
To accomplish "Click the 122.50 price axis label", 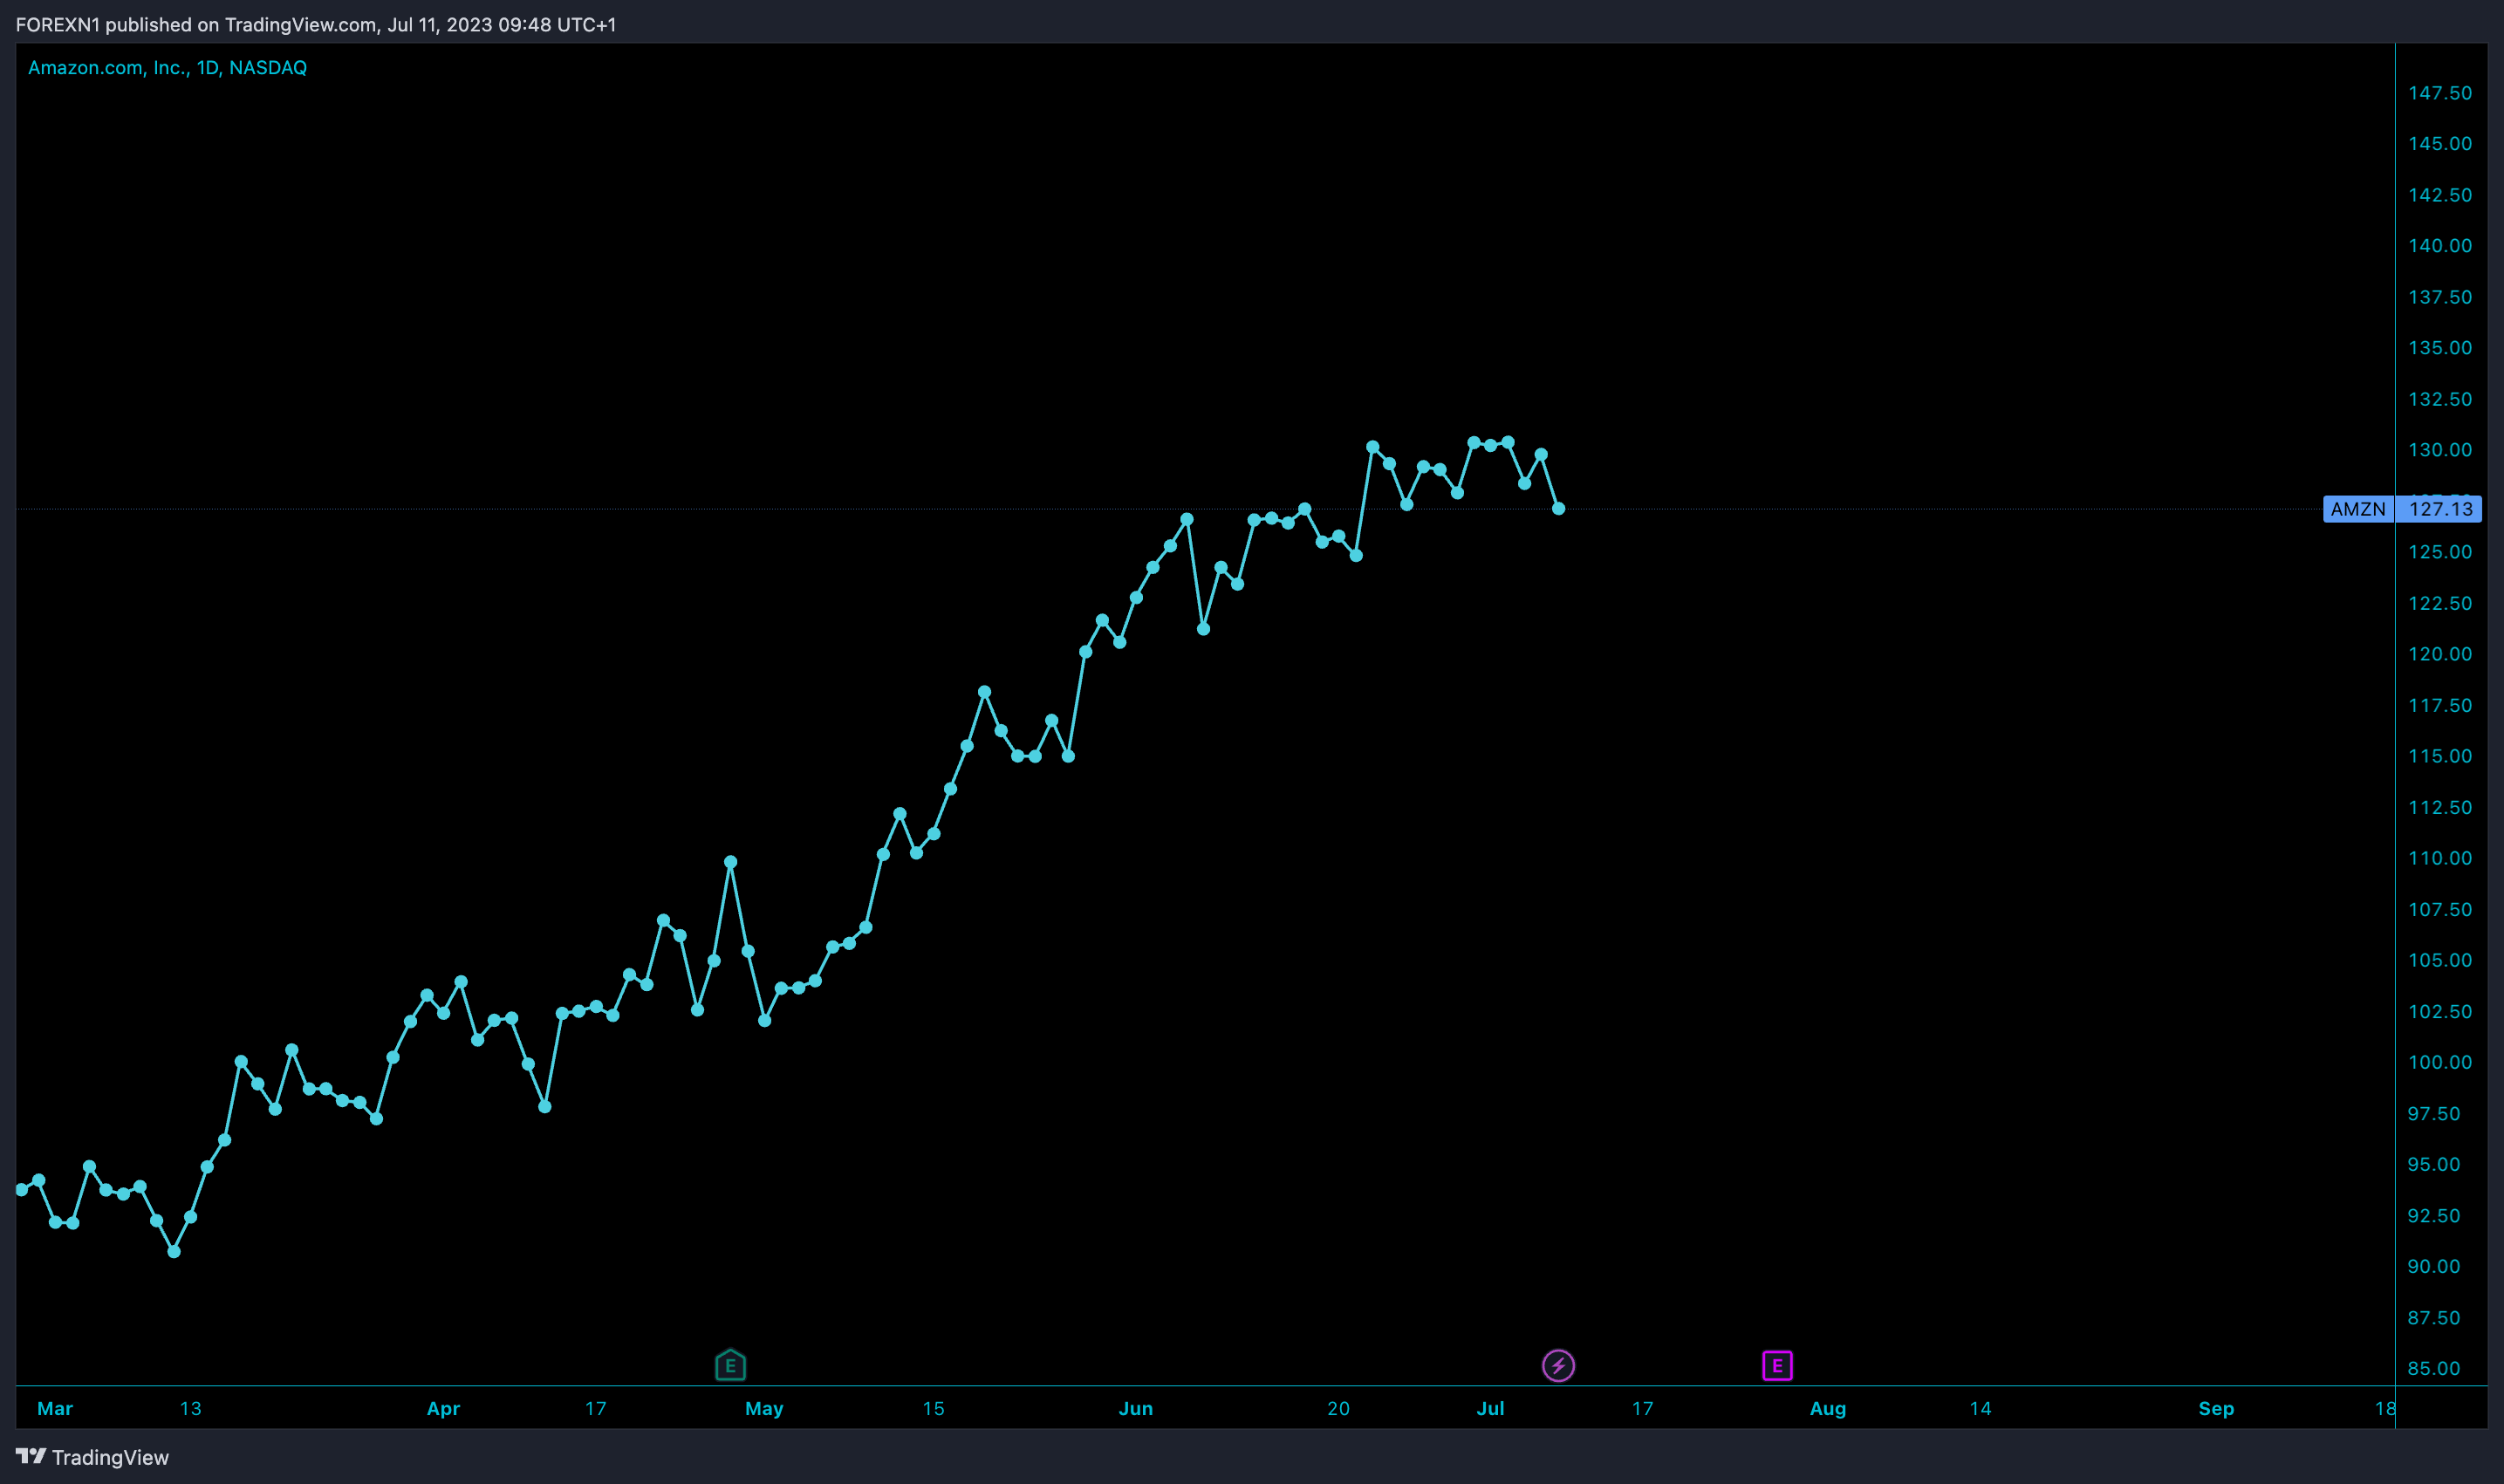I will 2439,603.
